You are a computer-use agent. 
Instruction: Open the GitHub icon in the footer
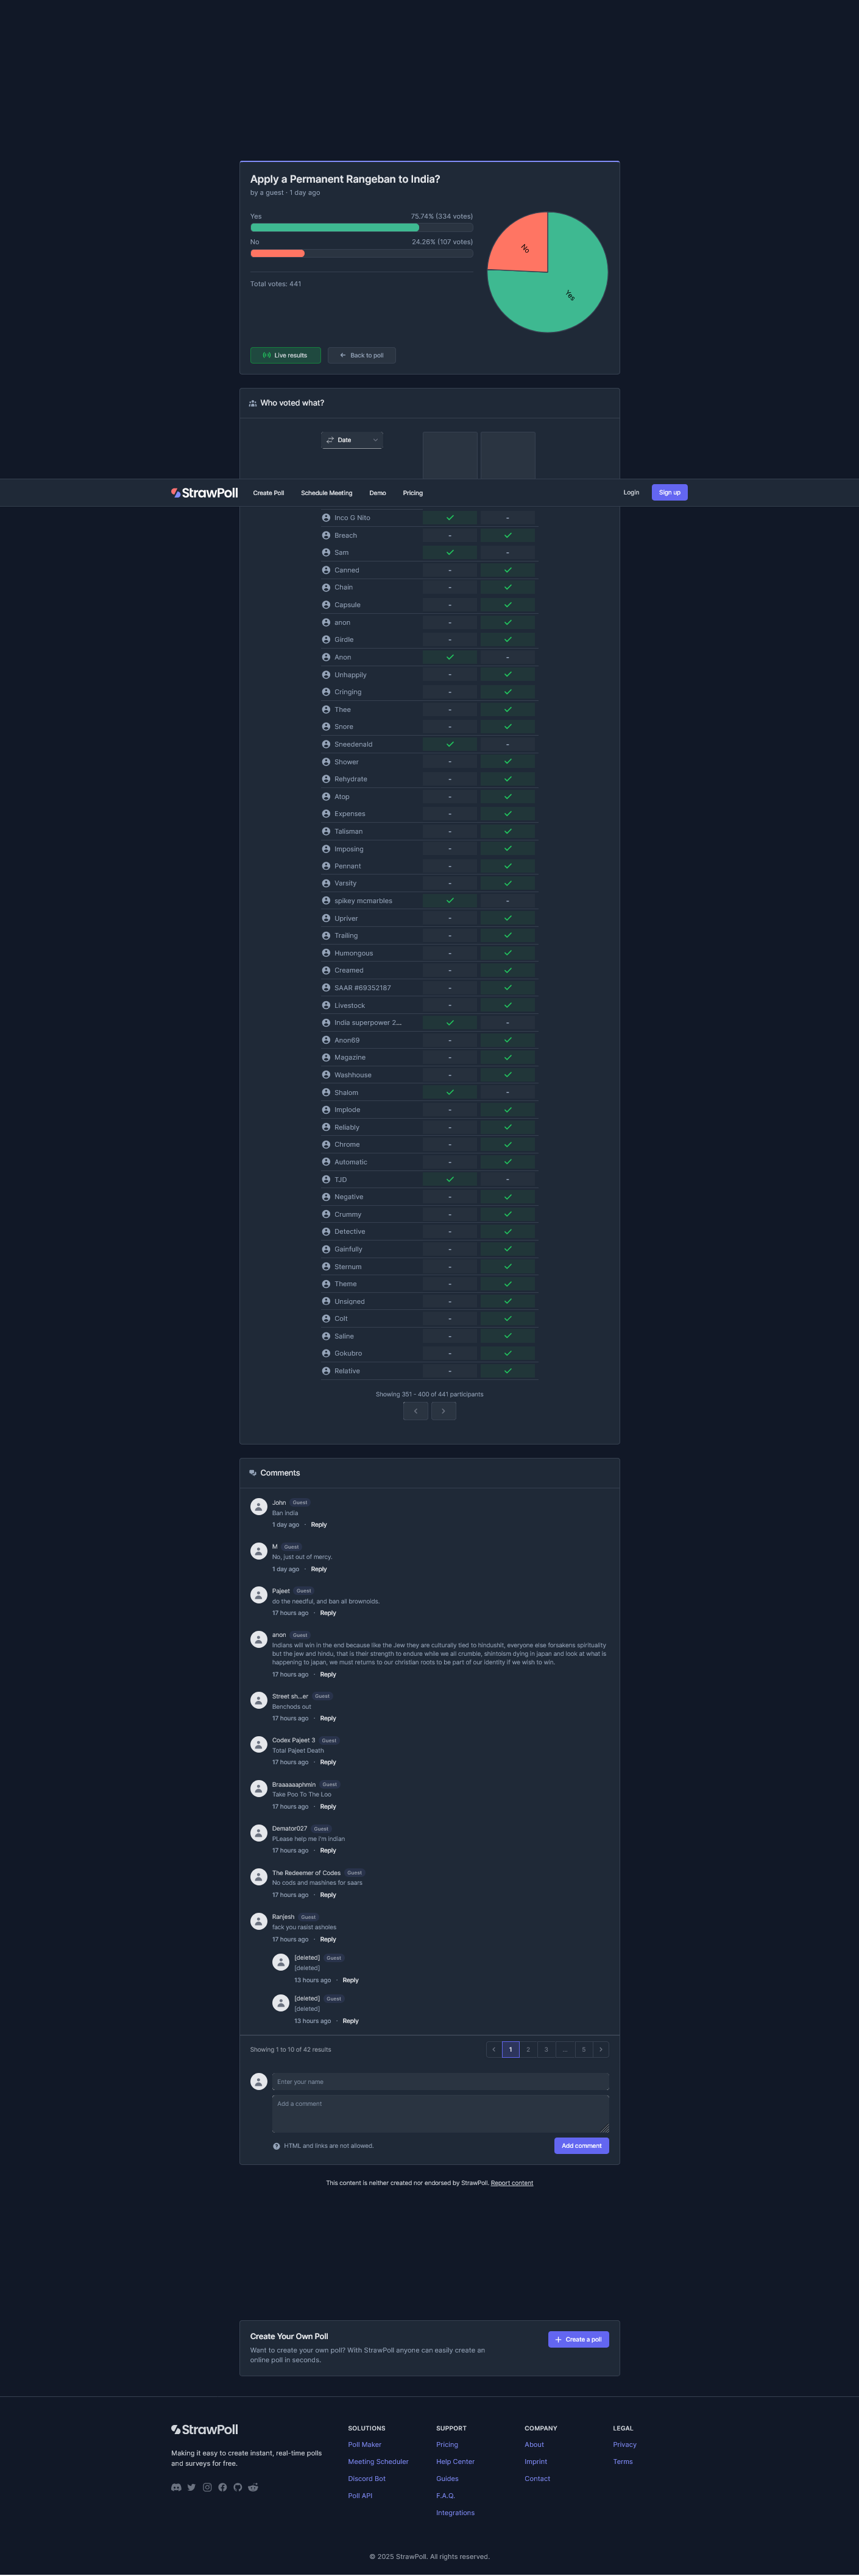point(238,2487)
